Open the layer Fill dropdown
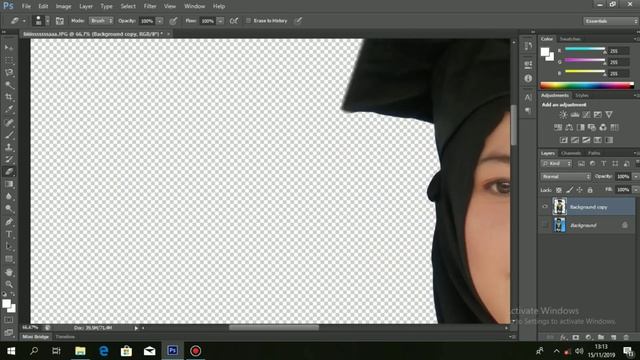 click(636, 190)
